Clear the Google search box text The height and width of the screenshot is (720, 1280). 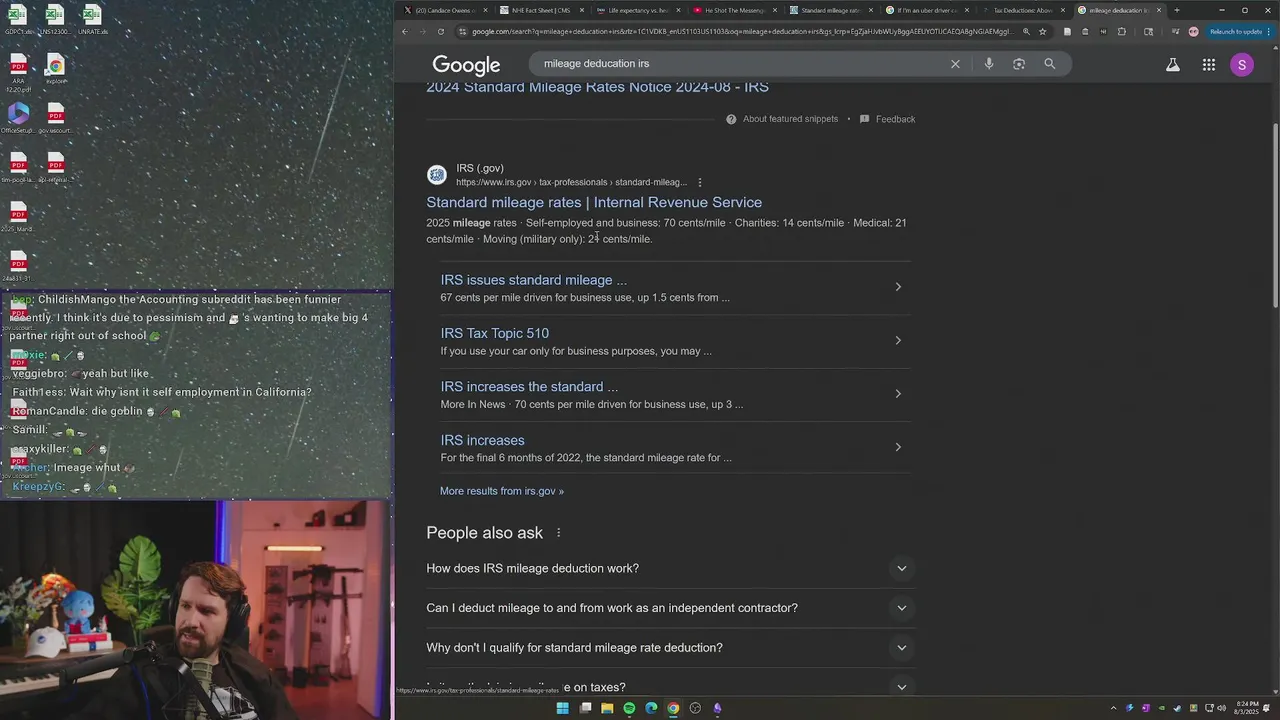(x=955, y=64)
